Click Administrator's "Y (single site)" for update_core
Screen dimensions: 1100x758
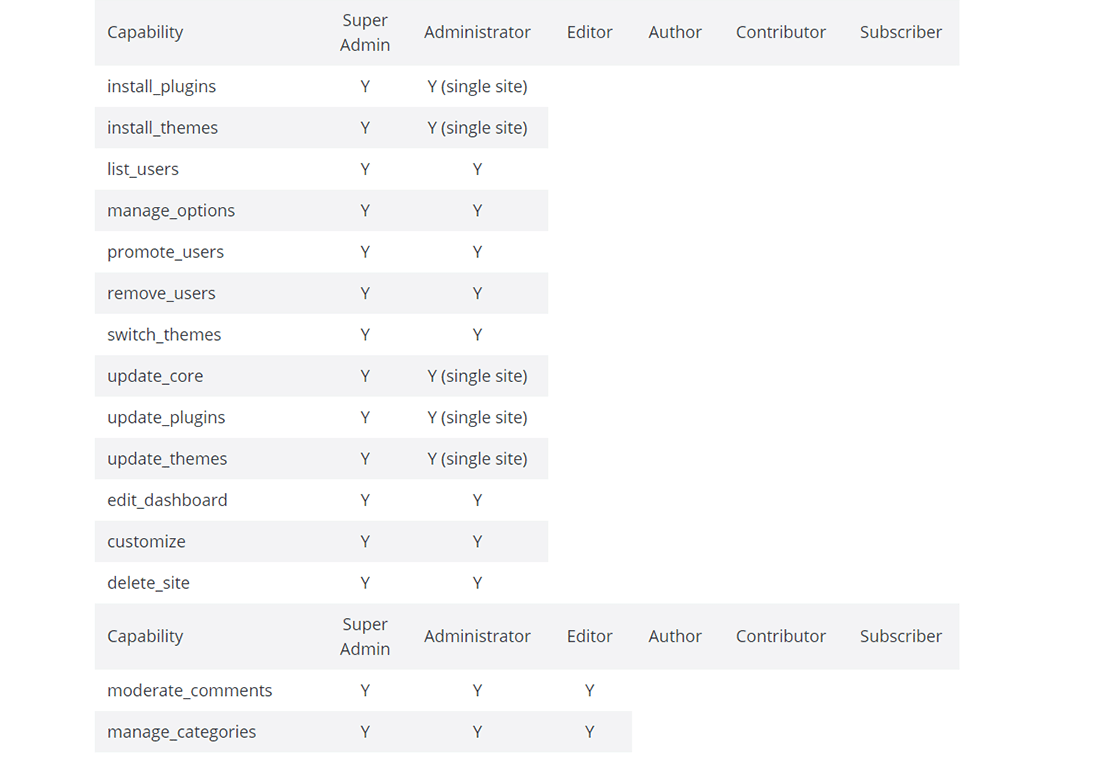point(477,376)
